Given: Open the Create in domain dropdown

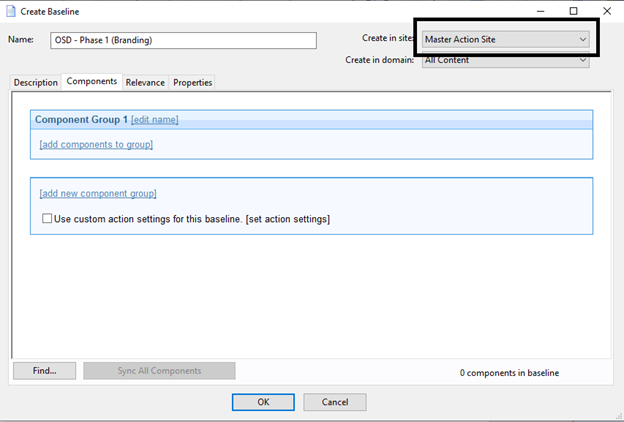Looking at the screenshot, I should point(505,60).
